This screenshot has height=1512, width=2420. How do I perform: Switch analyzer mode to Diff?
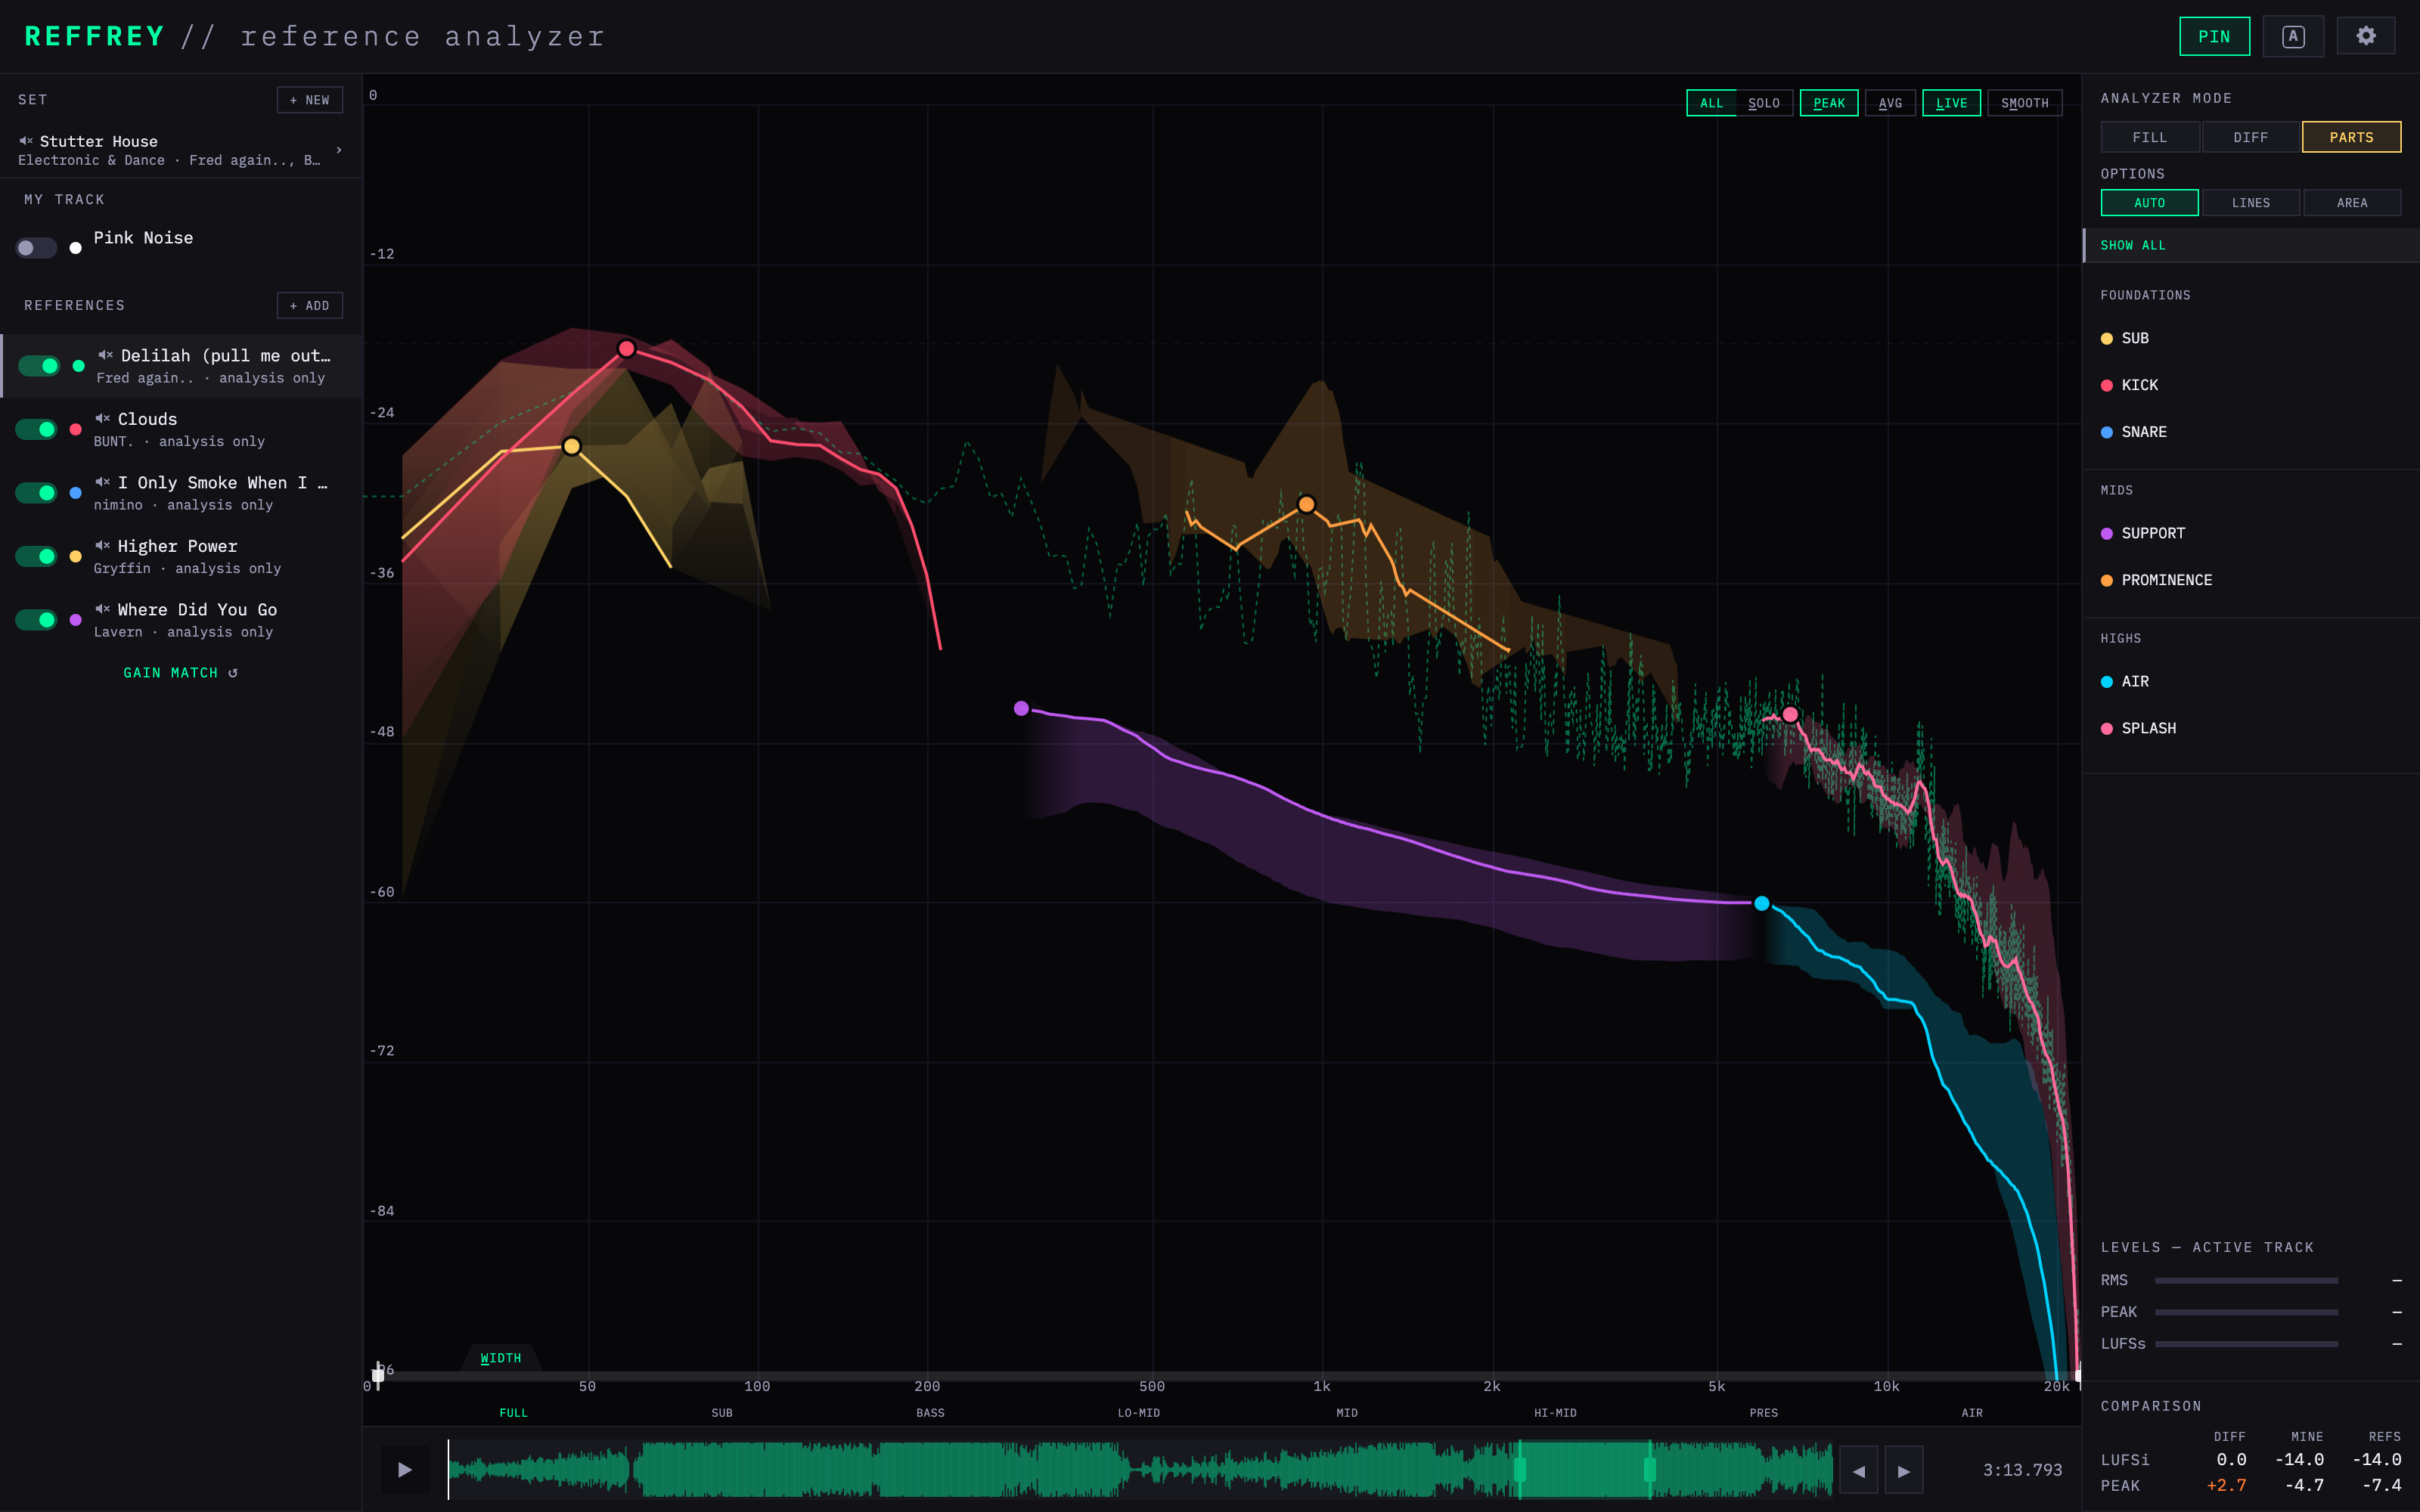click(x=2250, y=137)
